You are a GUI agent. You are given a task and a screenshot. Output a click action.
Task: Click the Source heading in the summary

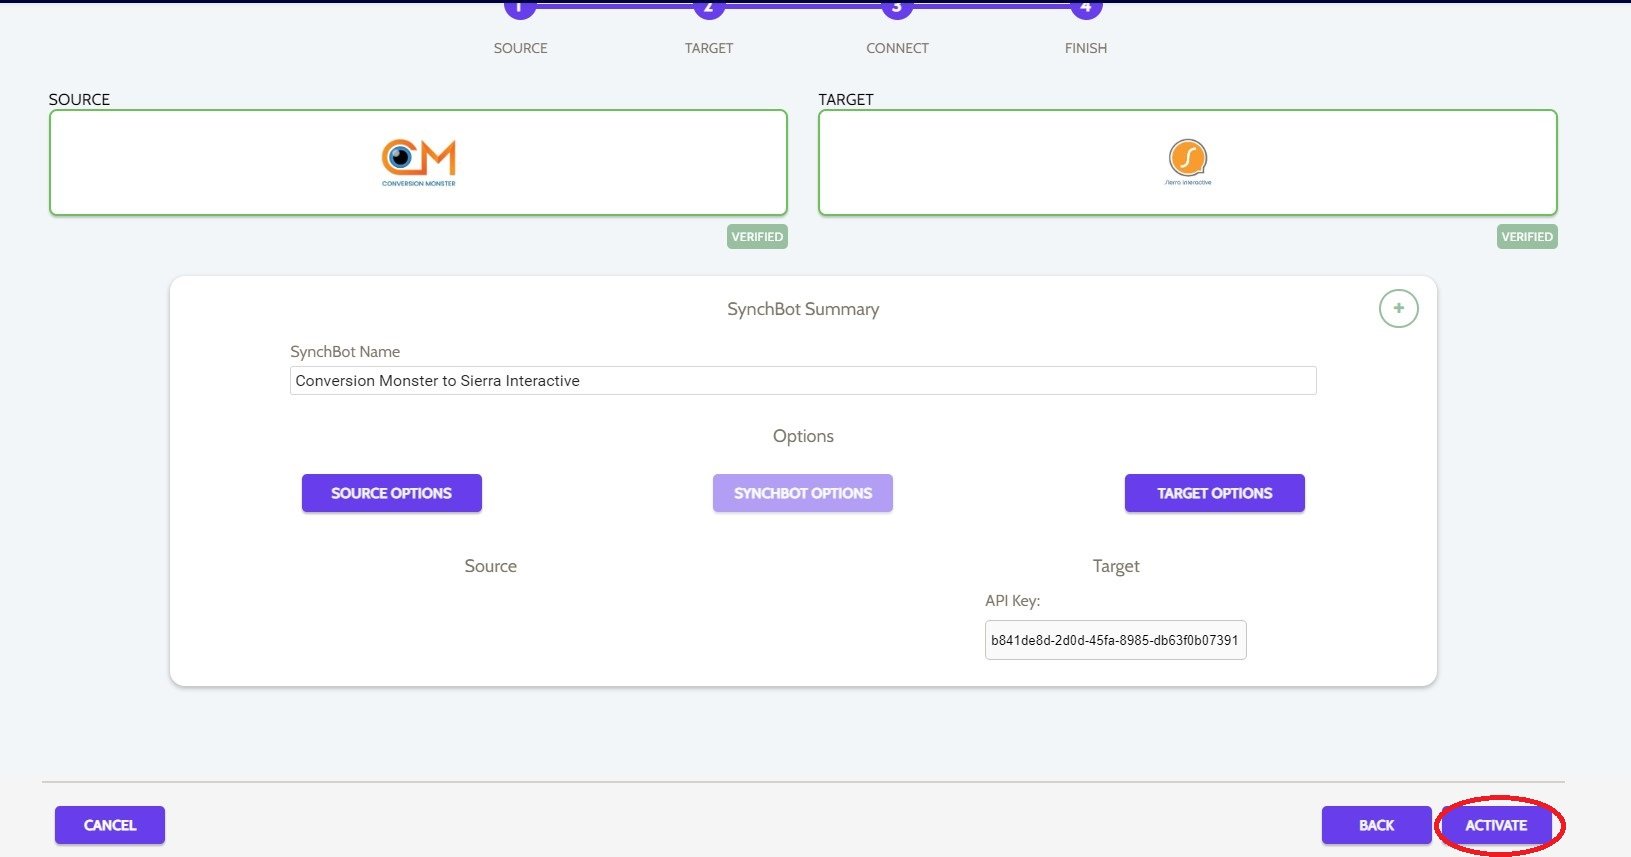point(490,566)
